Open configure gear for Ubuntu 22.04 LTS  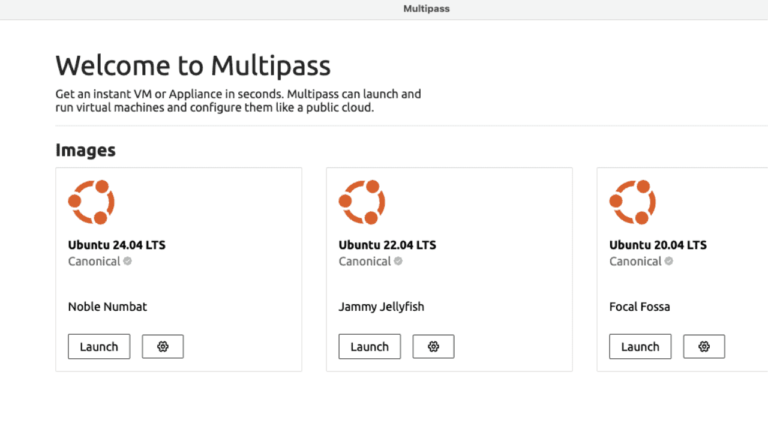pos(433,346)
